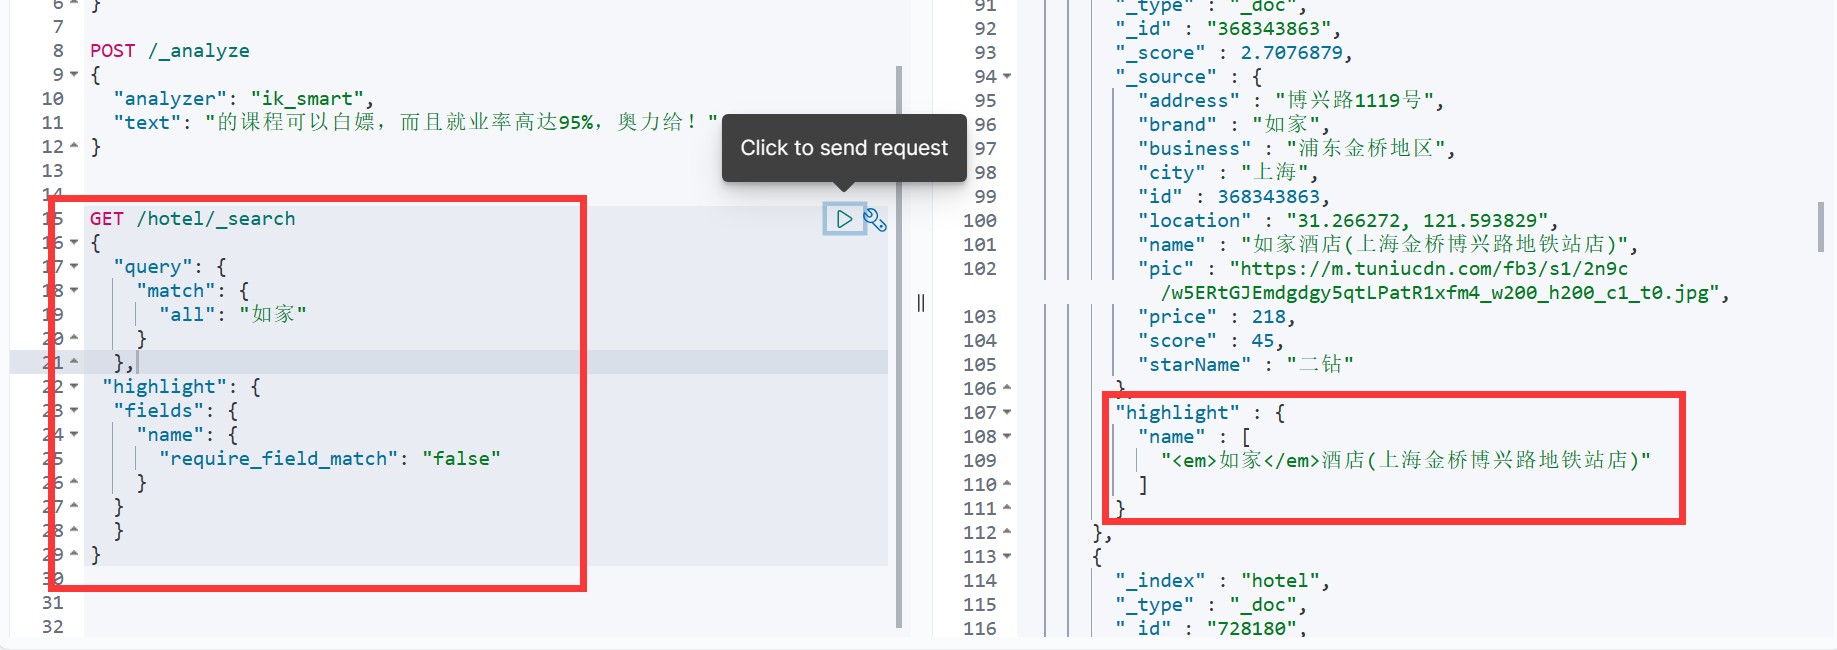Click the "analyzer": "ik_smart" line
The image size is (1837, 650).
coord(243,99)
